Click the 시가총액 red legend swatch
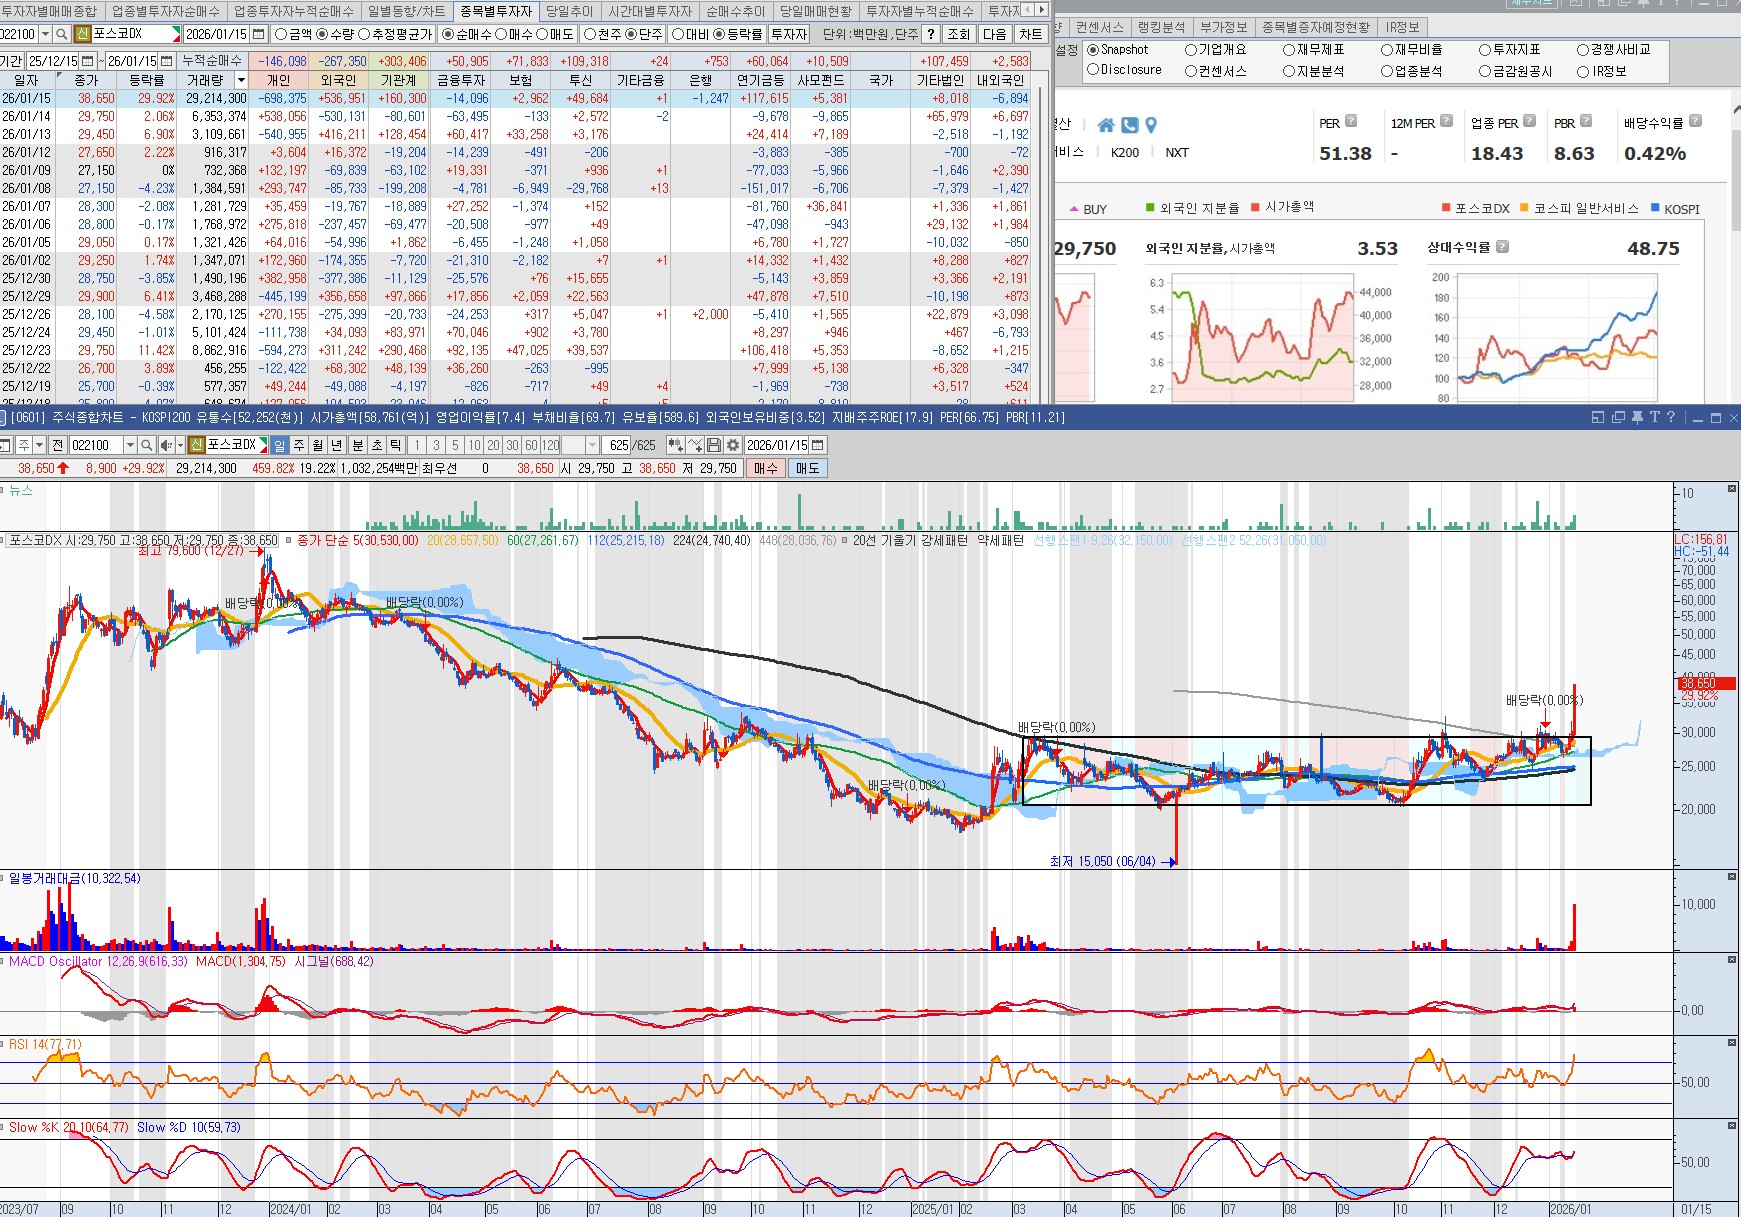 [x=1256, y=208]
